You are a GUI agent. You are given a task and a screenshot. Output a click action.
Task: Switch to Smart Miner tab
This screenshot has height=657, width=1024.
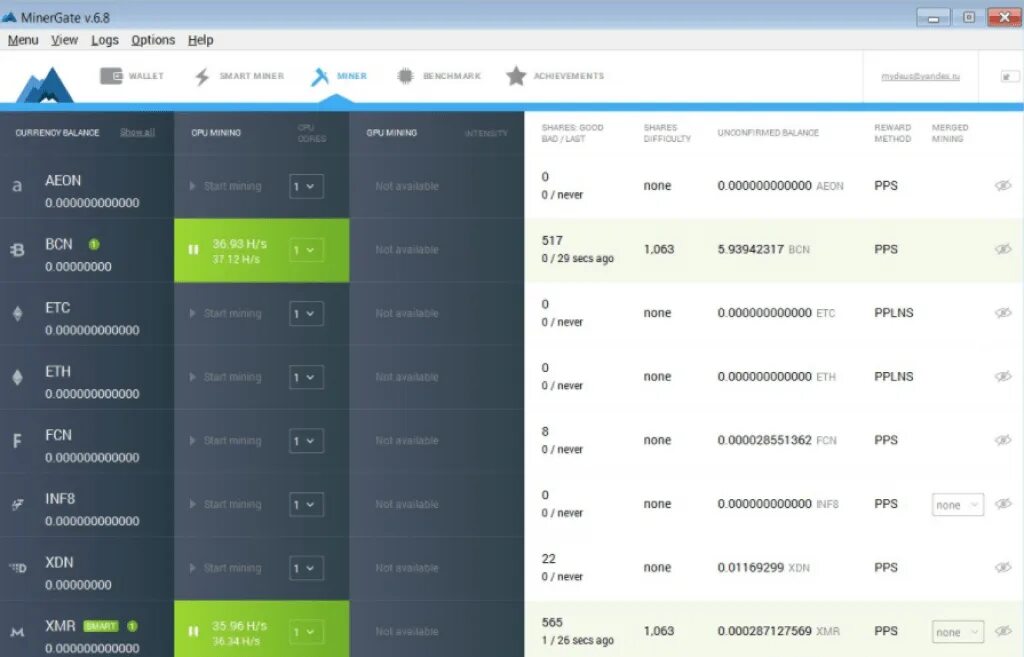[239, 76]
